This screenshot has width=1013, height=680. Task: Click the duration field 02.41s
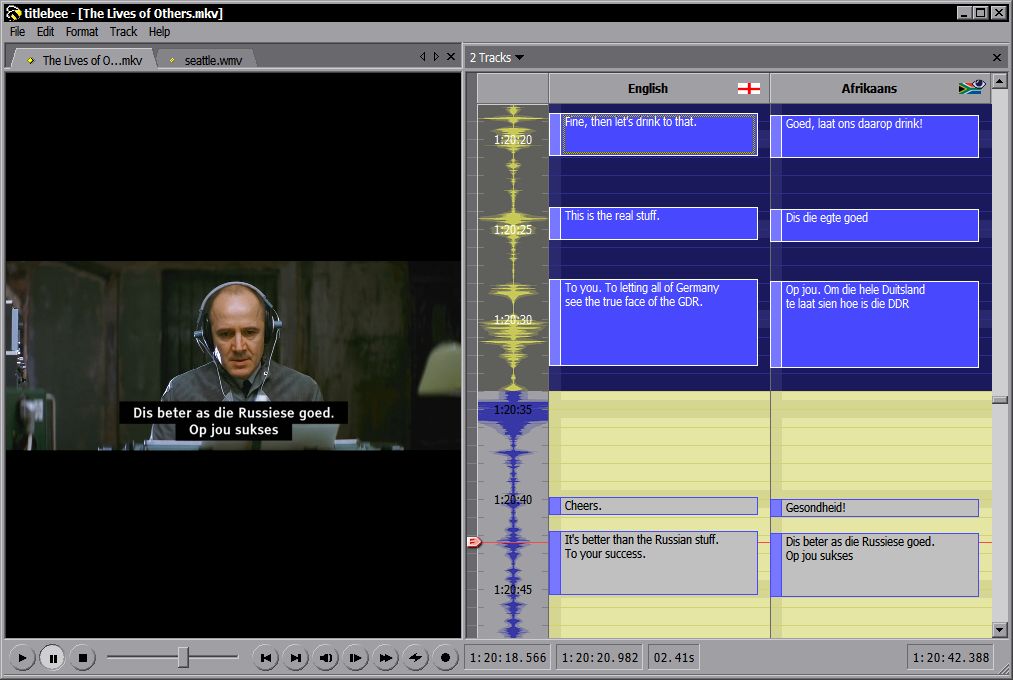tap(674, 657)
